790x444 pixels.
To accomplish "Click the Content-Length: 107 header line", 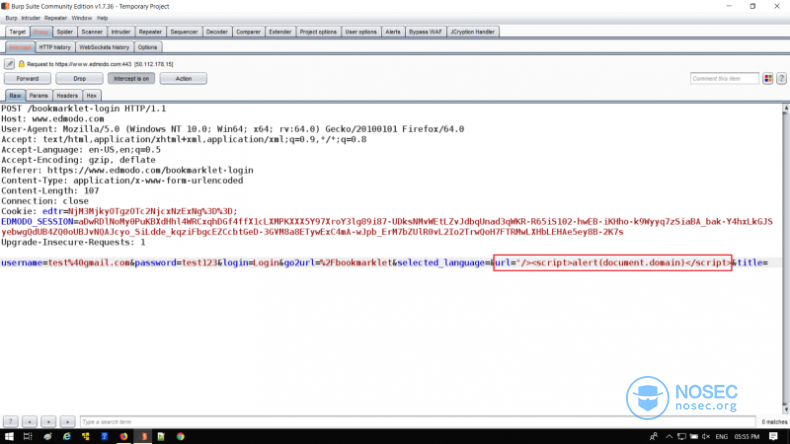I will point(50,191).
